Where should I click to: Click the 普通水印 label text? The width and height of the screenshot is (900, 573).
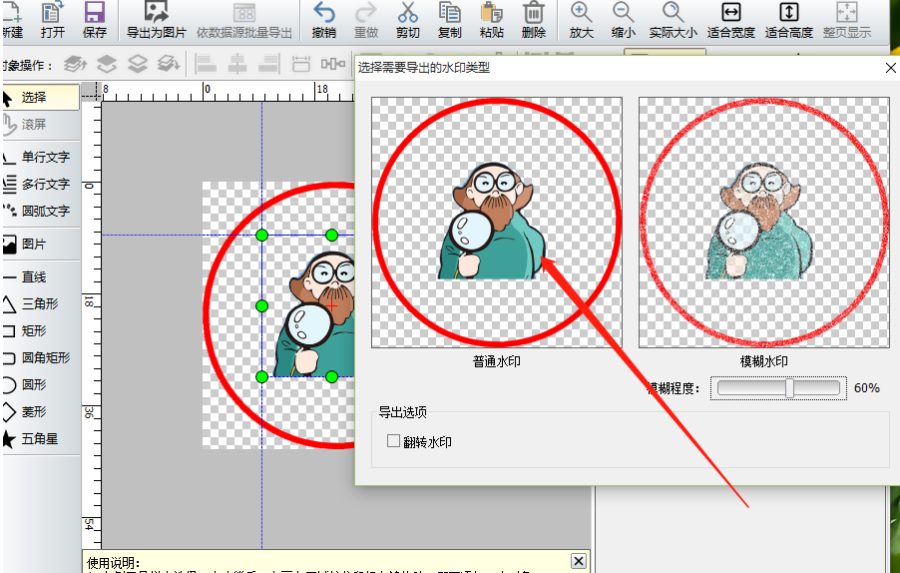[x=496, y=362]
